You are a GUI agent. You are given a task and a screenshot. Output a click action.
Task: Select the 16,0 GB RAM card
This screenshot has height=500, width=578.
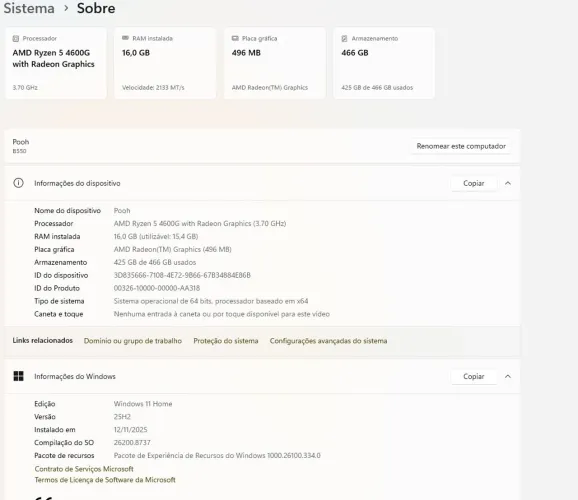(165, 63)
